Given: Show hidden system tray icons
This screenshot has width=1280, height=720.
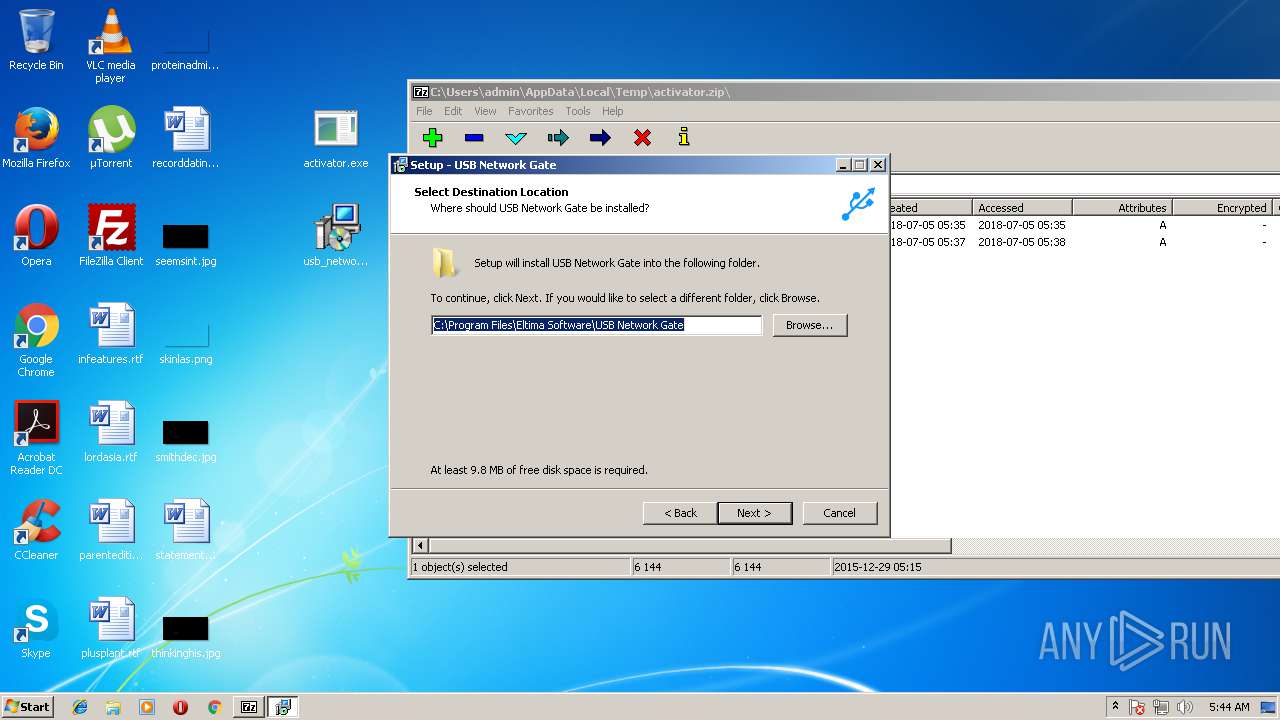Looking at the screenshot, I should pyautogui.click(x=1115, y=707).
